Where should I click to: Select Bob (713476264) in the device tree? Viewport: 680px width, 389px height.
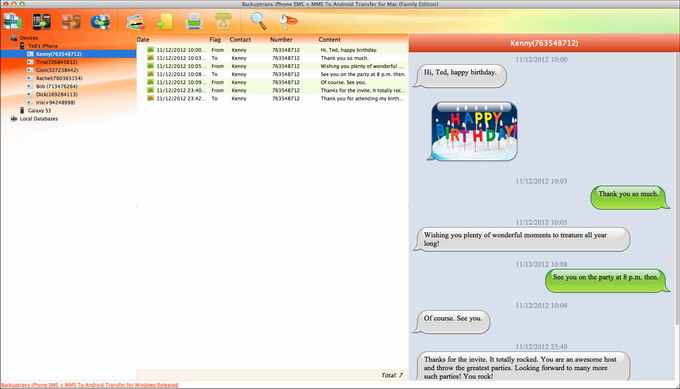tap(57, 86)
